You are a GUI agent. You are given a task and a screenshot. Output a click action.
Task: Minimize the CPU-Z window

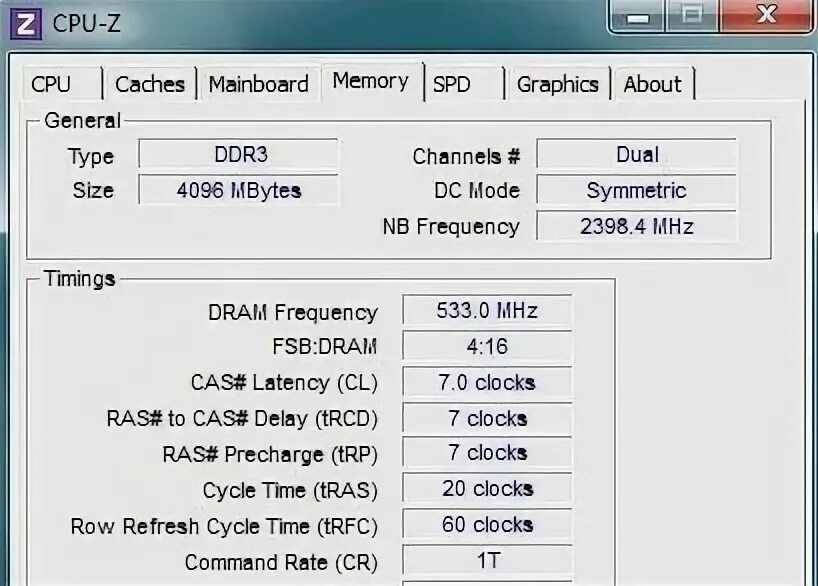click(637, 17)
